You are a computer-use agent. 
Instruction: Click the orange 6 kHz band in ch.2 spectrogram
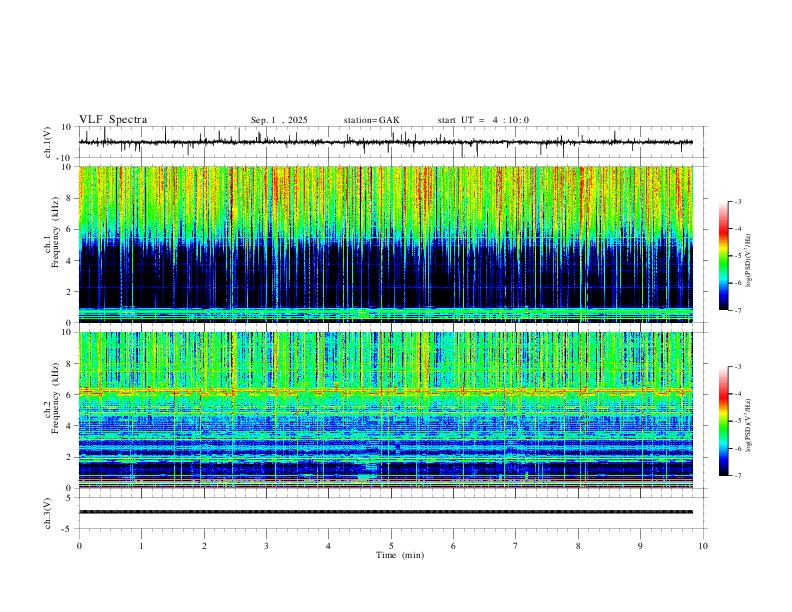click(386, 391)
